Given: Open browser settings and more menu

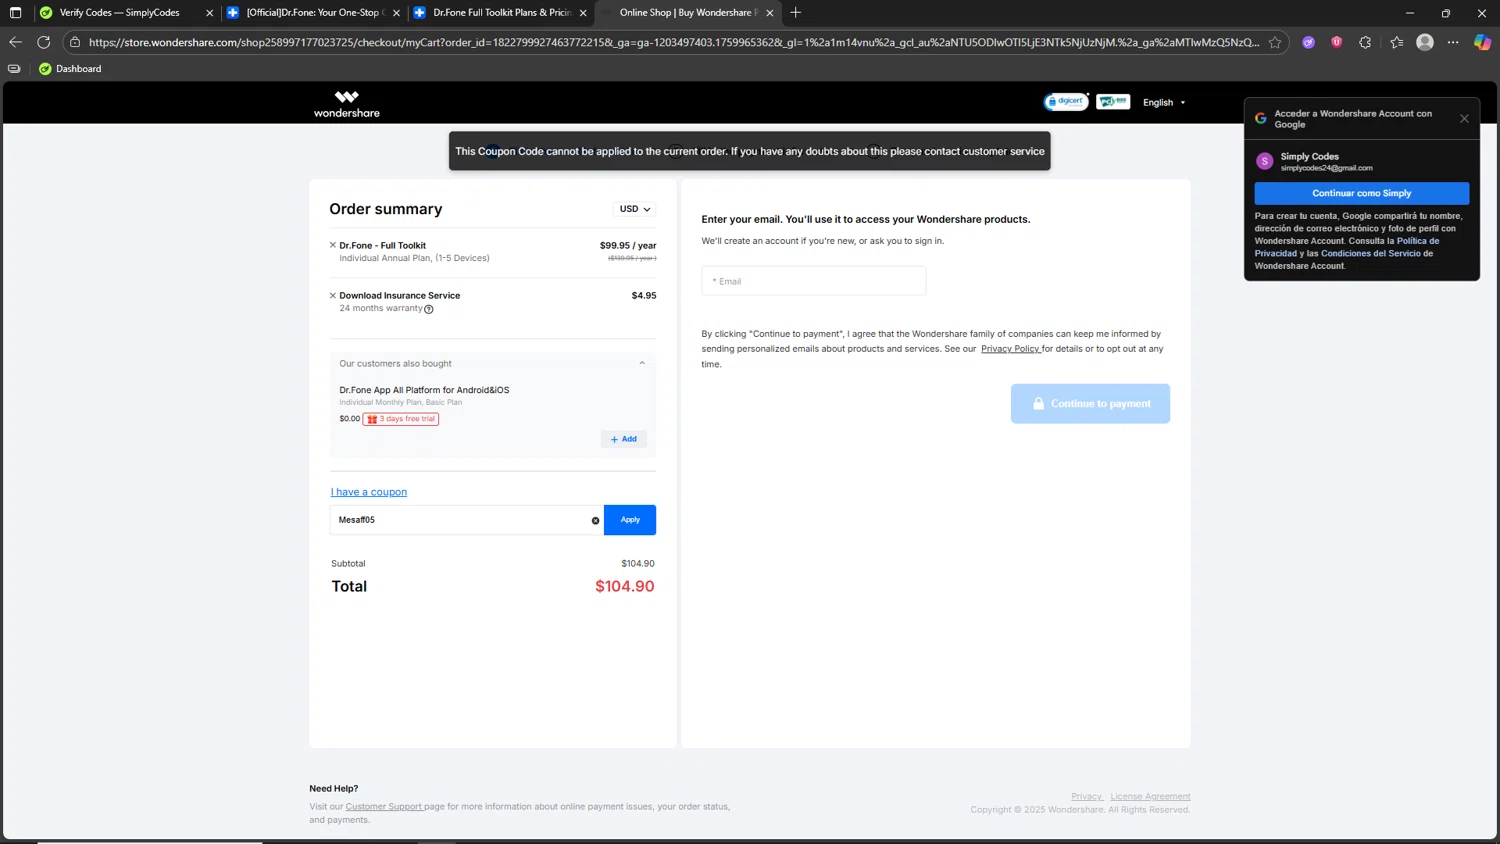Looking at the screenshot, I should point(1453,42).
